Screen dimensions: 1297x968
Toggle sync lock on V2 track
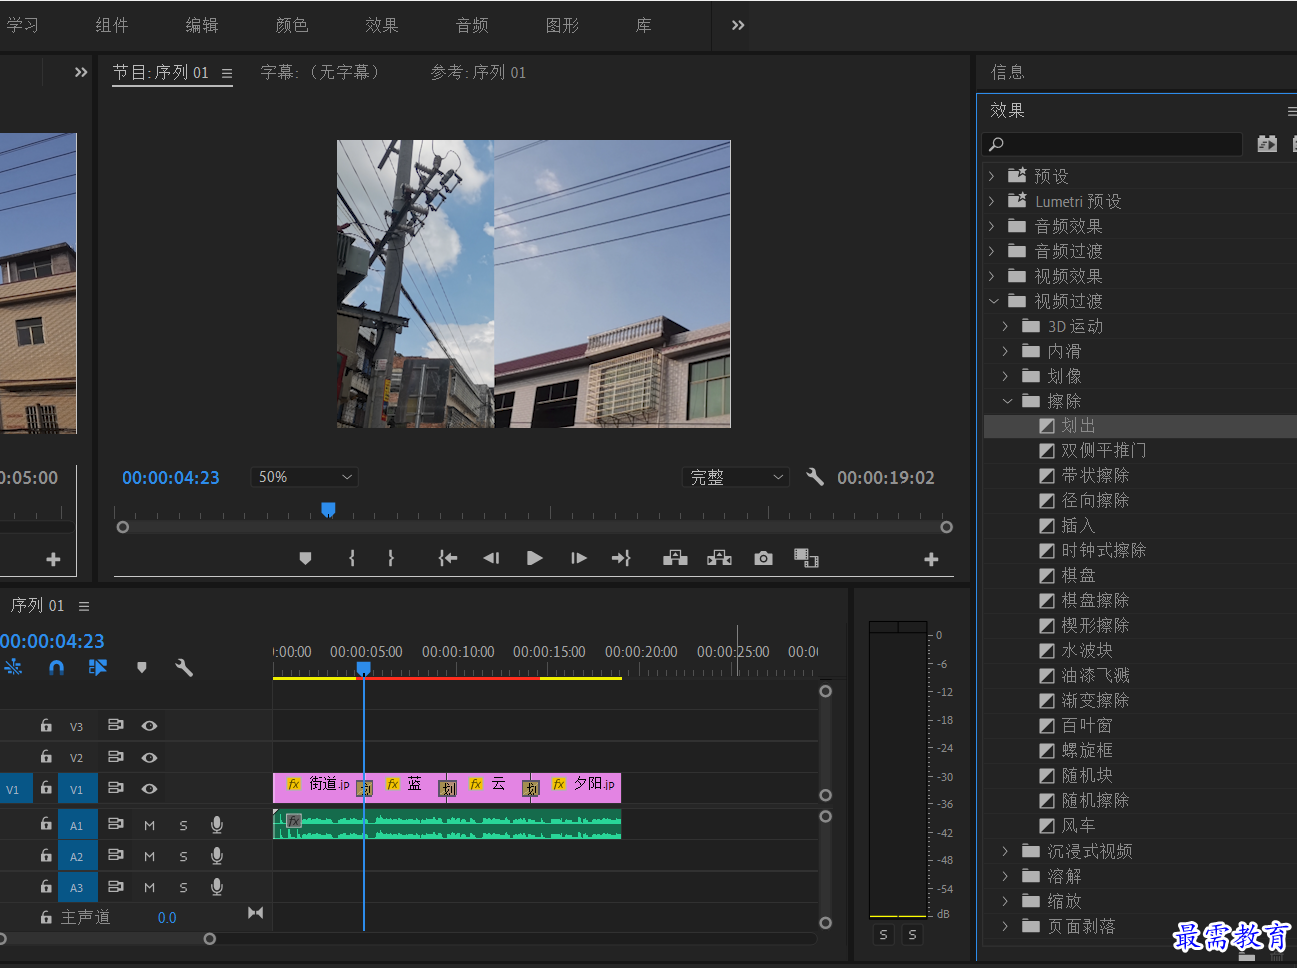(x=115, y=757)
